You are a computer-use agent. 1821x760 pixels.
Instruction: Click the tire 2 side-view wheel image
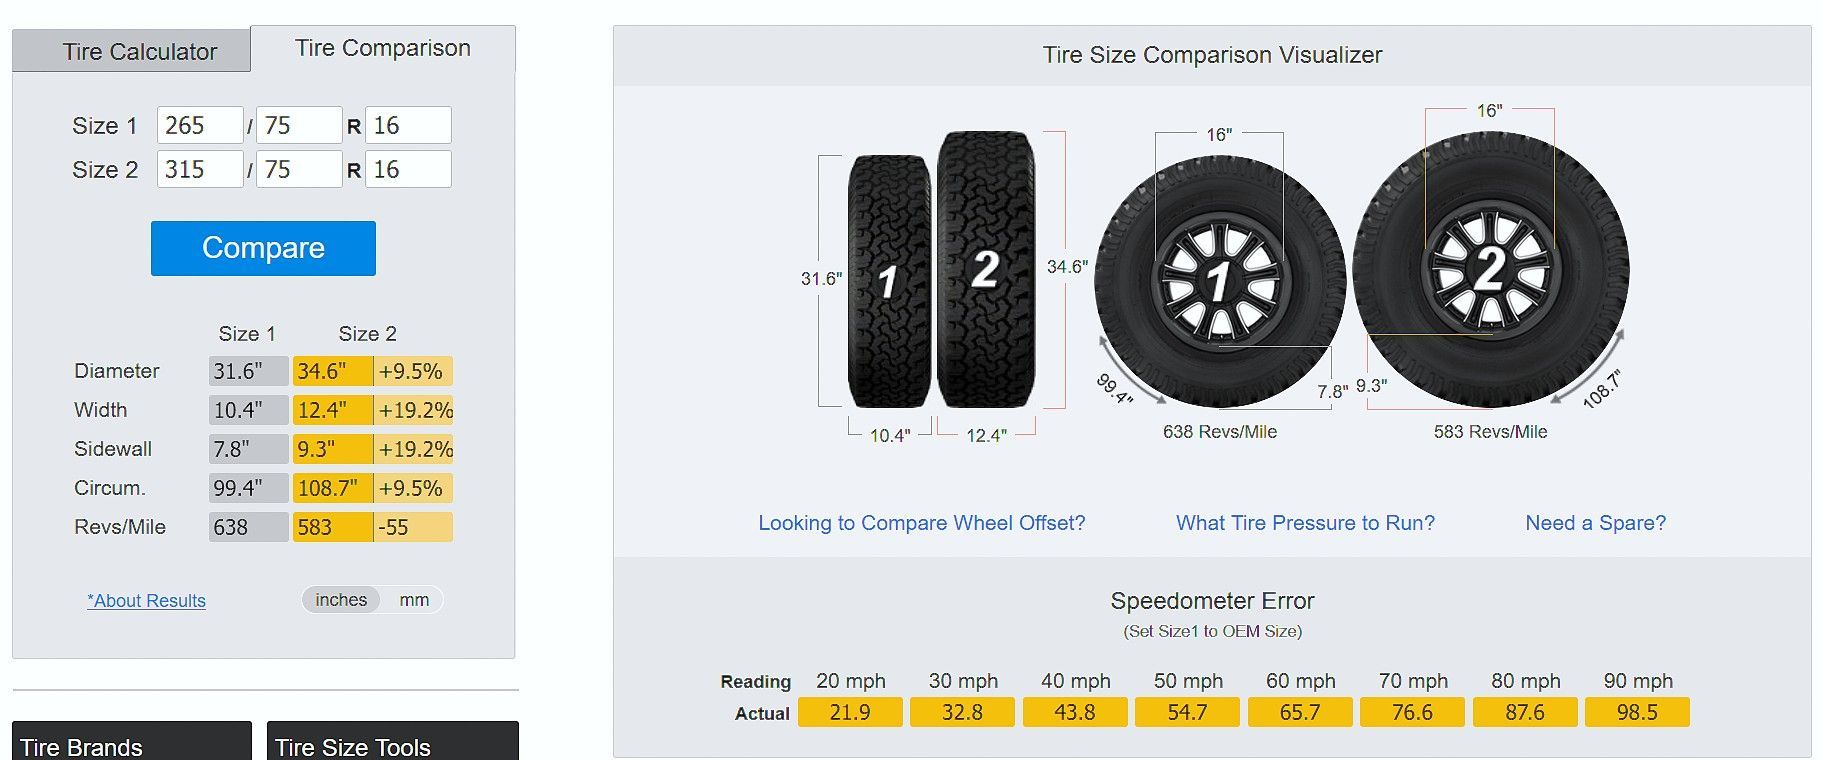(x=1490, y=270)
